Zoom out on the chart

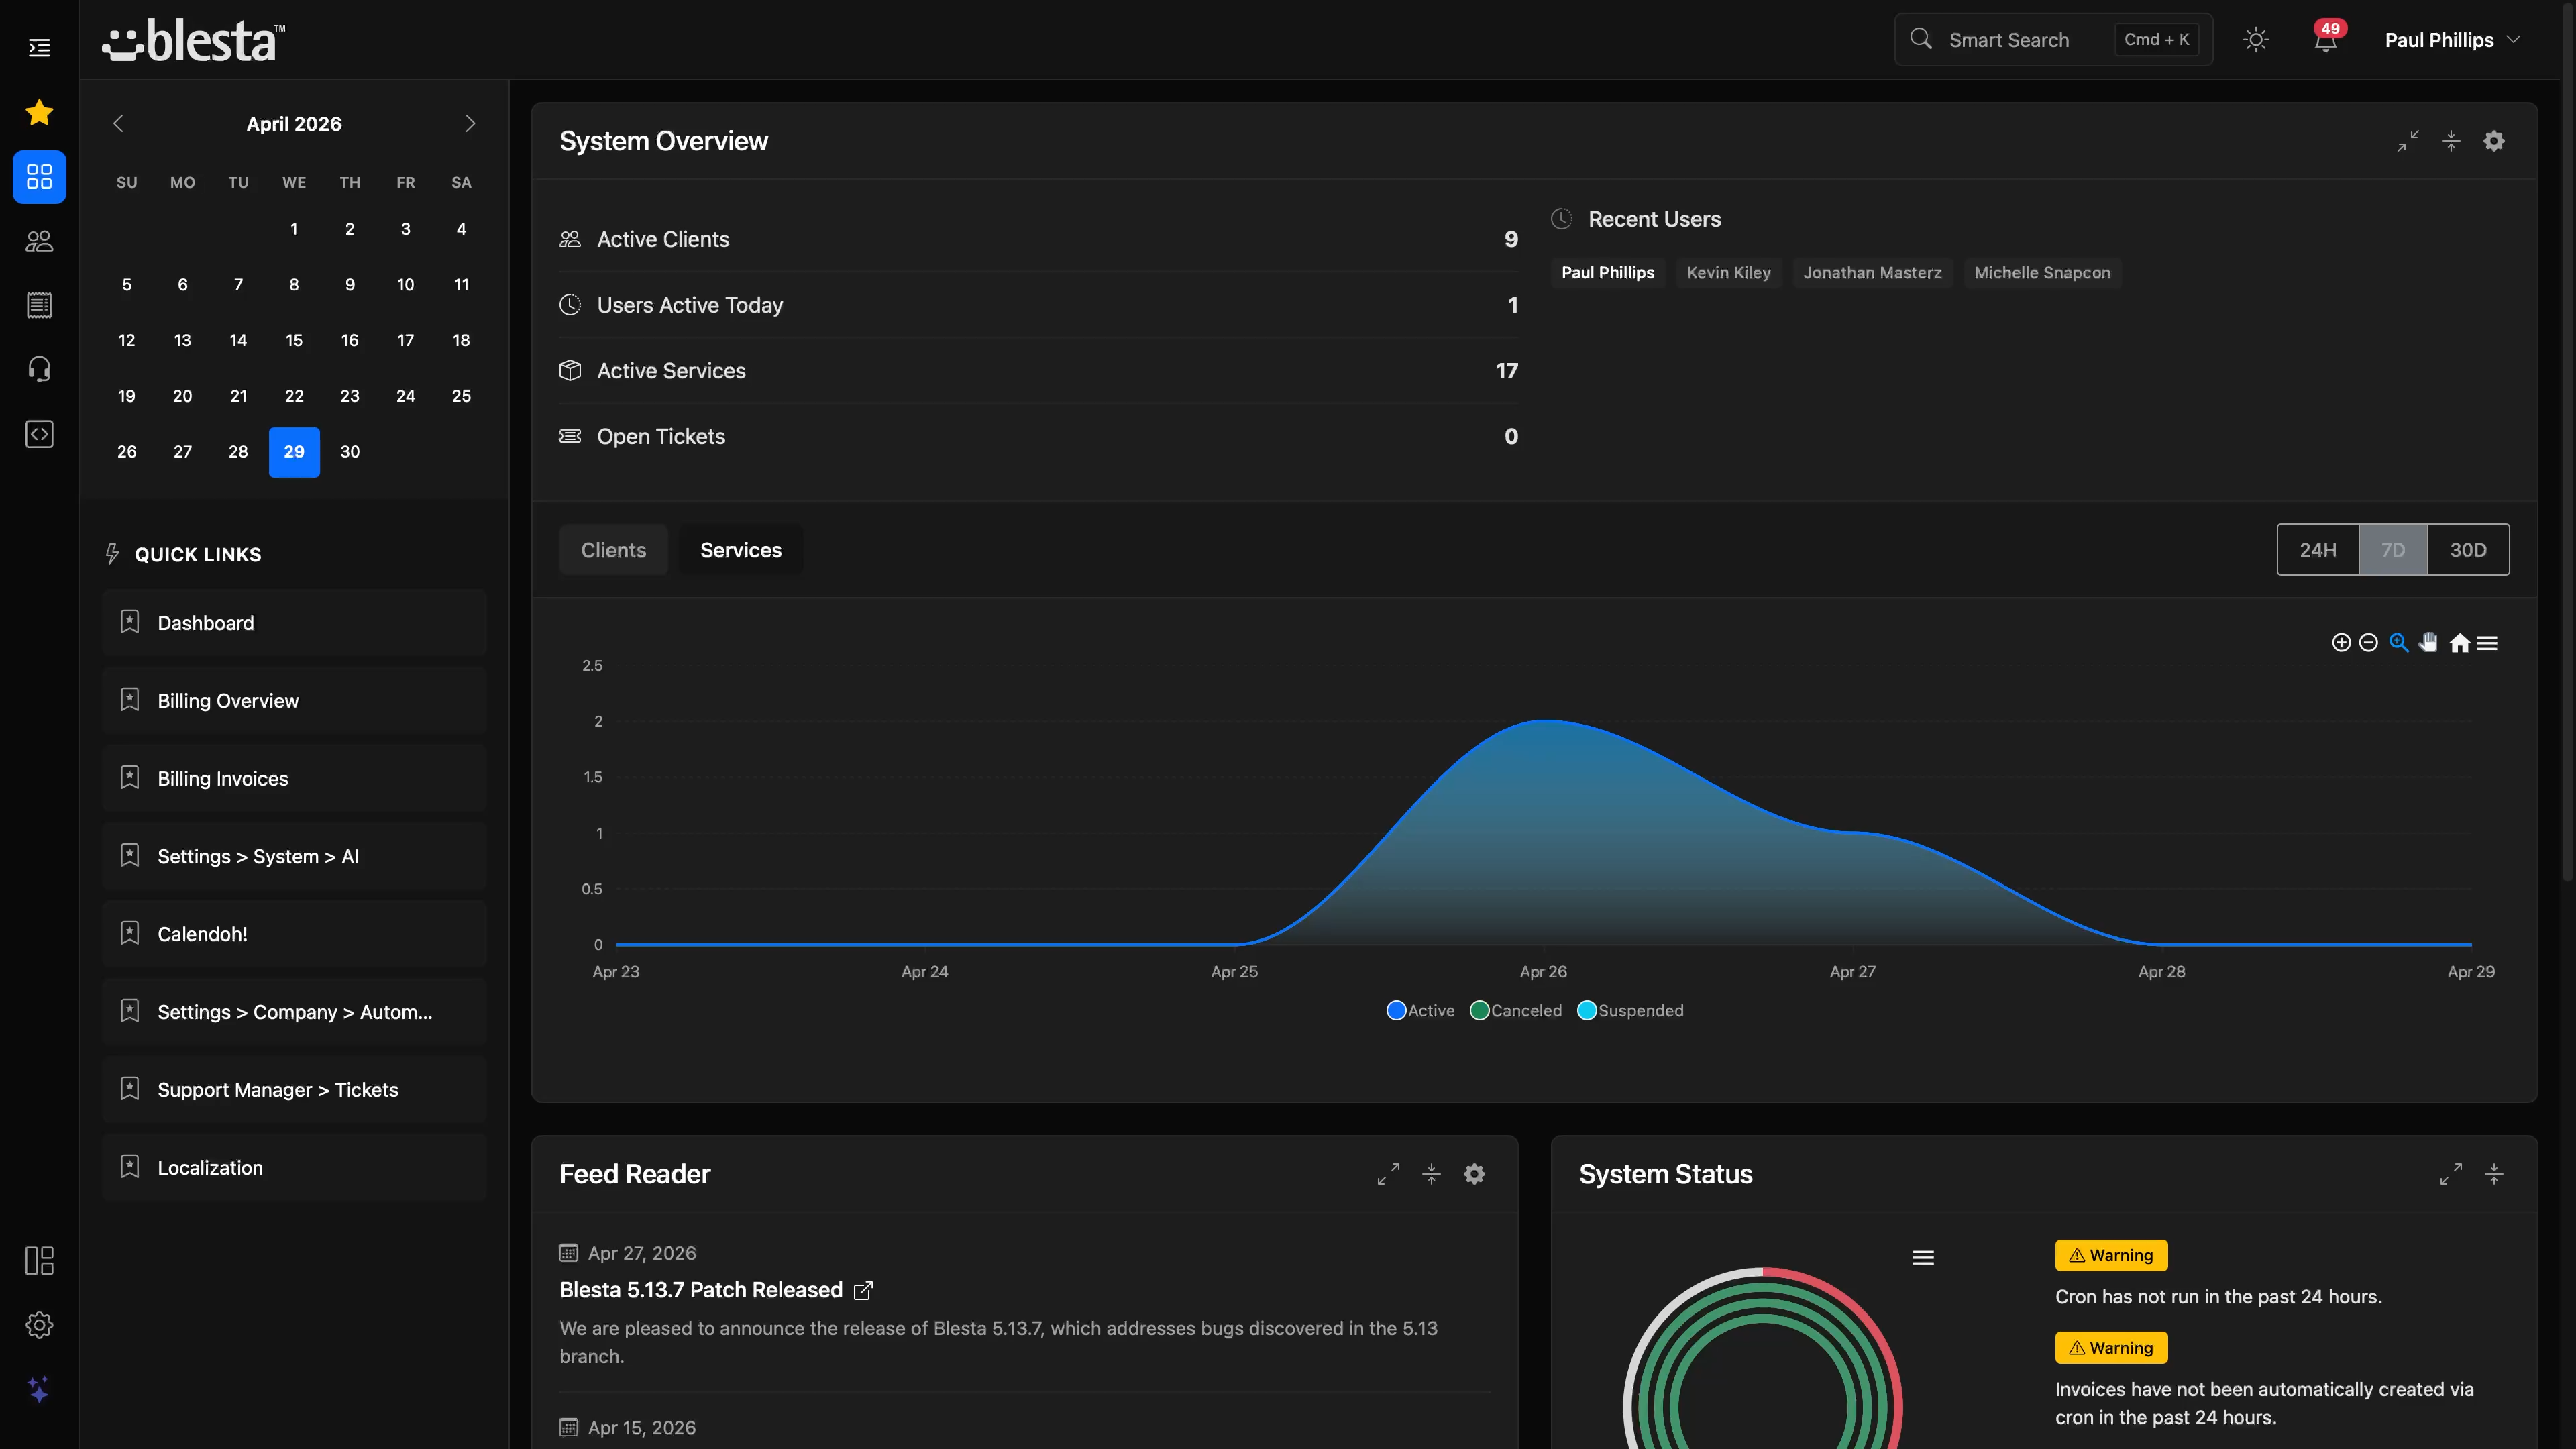point(2368,643)
